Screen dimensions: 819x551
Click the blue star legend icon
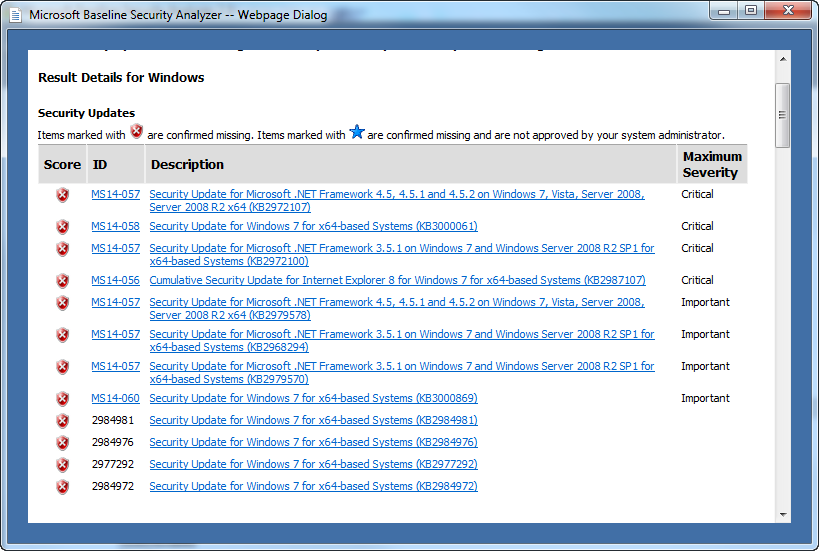357,132
